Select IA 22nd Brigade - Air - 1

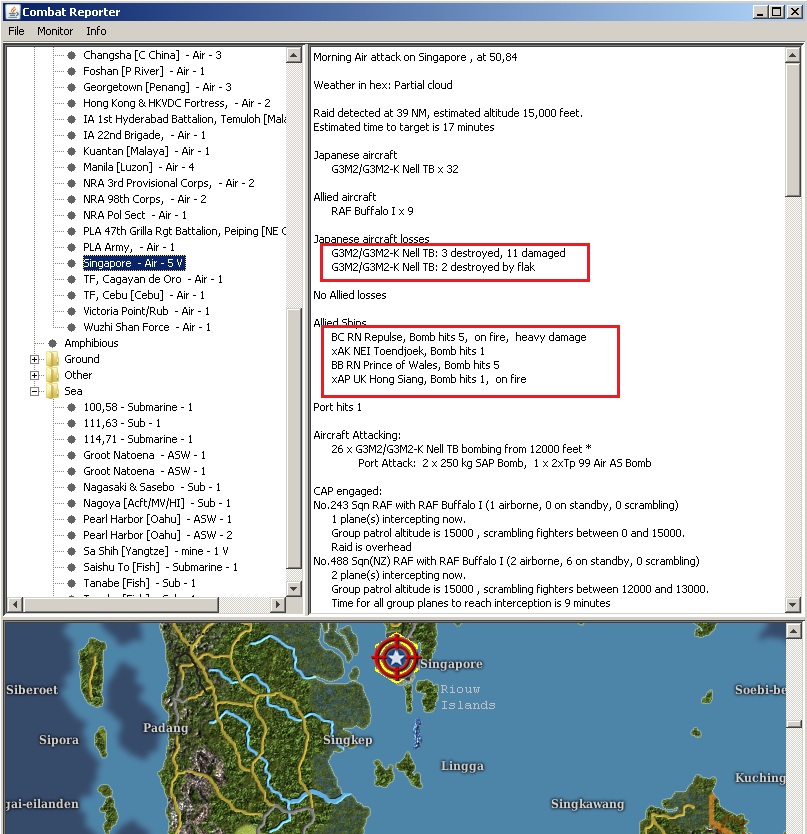click(144, 135)
